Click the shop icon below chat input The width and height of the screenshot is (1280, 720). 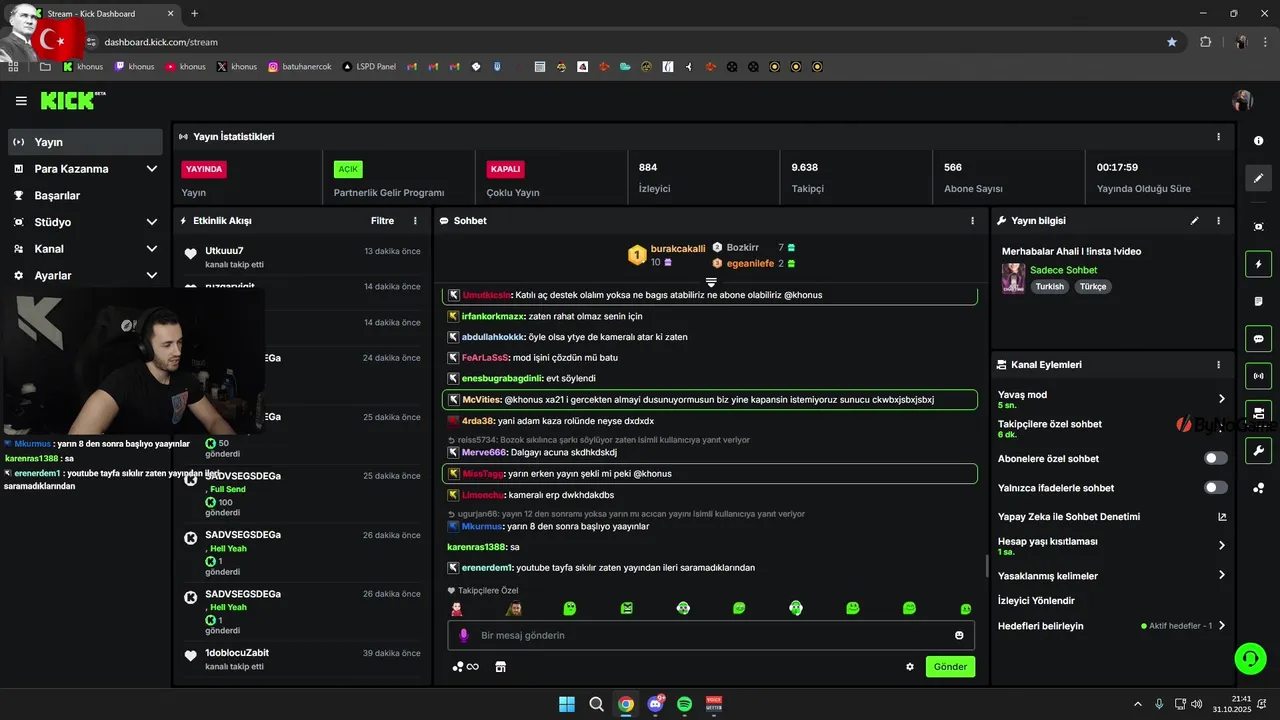pos(501,667)
